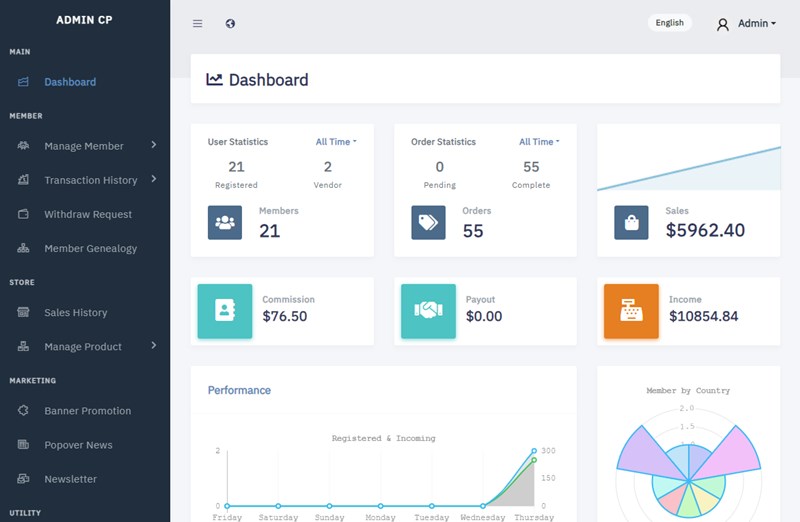Click the Transaction History icon
800x522 pixels.
coord(23,180)
